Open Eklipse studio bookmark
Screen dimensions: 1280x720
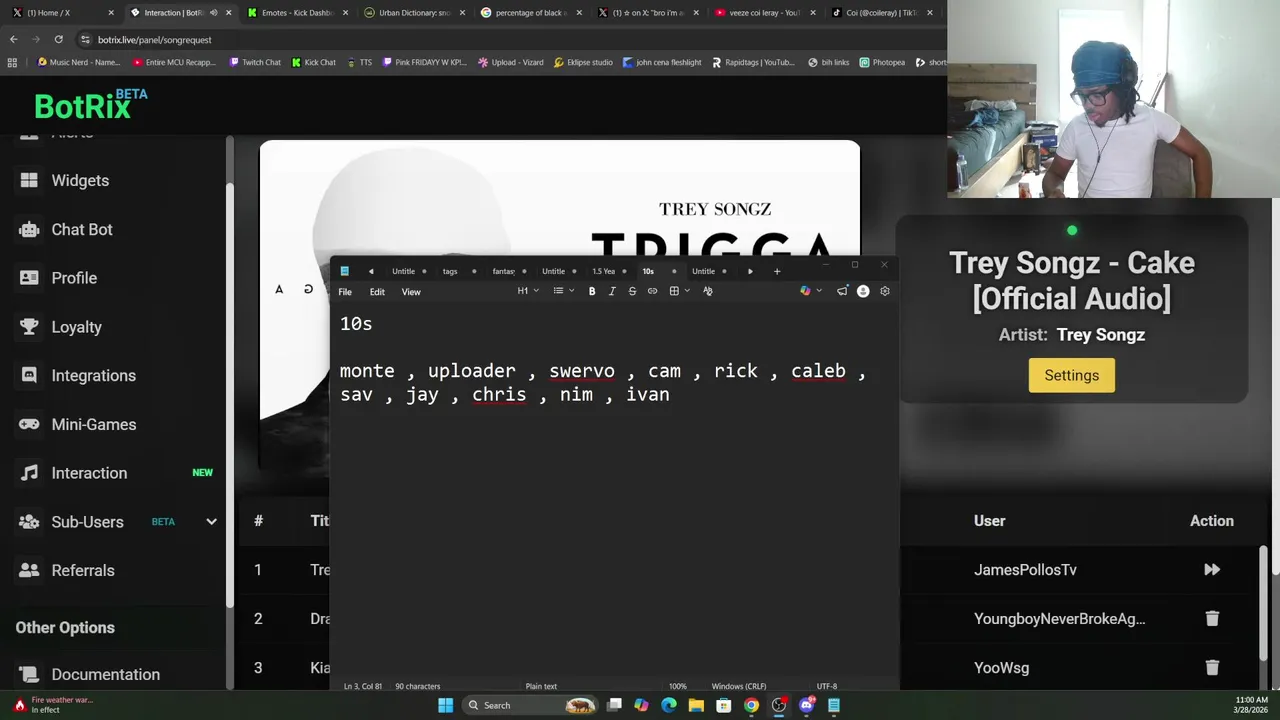pos(583,62)
